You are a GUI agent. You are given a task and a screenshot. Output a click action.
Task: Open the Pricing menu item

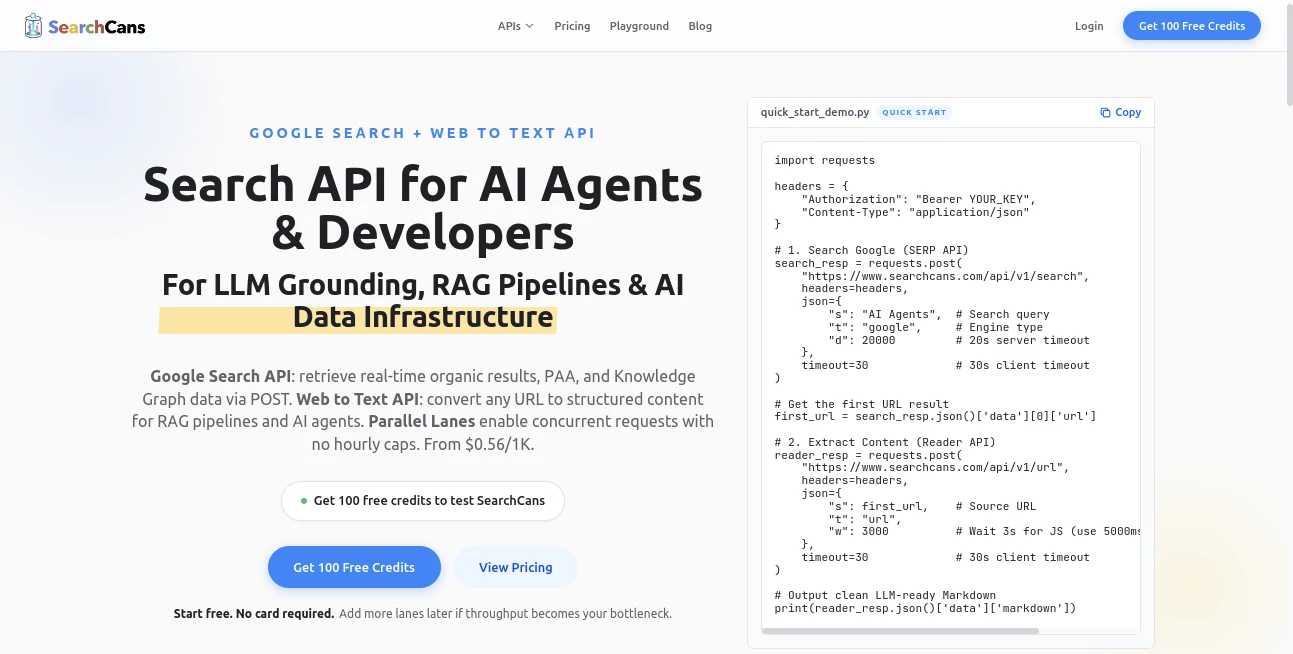[x=572, y=26]
